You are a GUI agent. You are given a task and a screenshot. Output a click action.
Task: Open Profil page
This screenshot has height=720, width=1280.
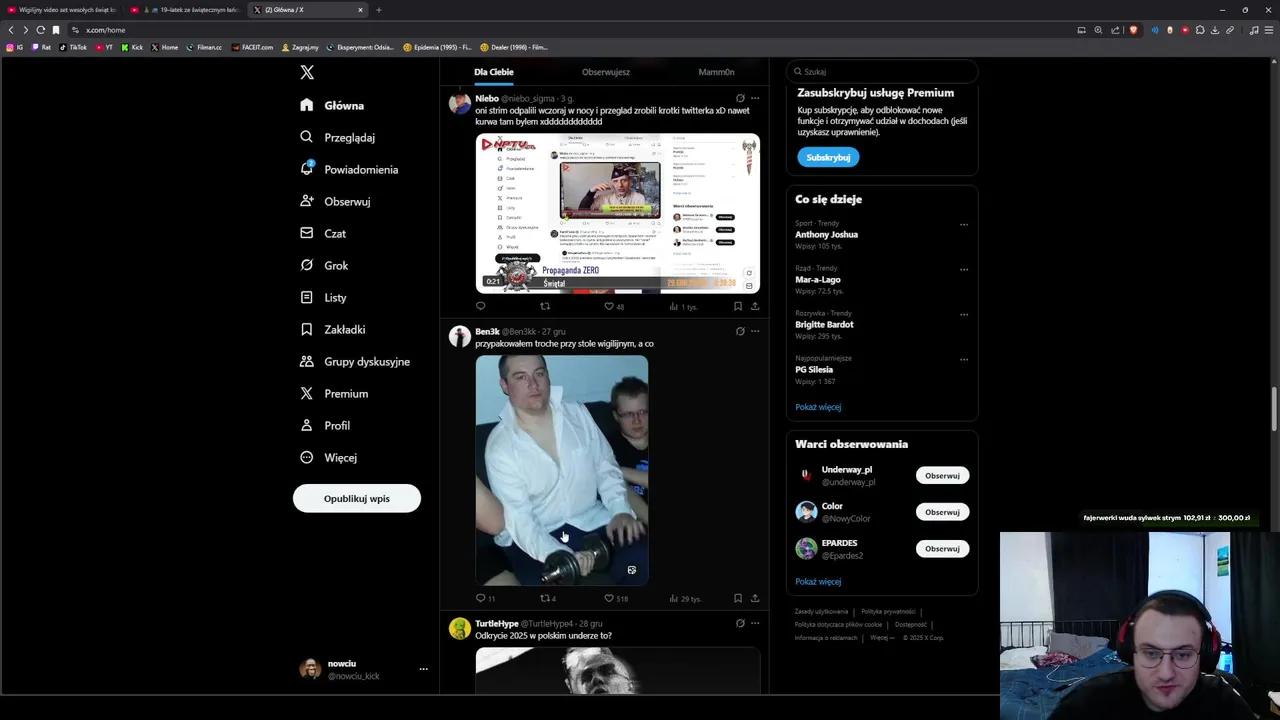[324, 425]
